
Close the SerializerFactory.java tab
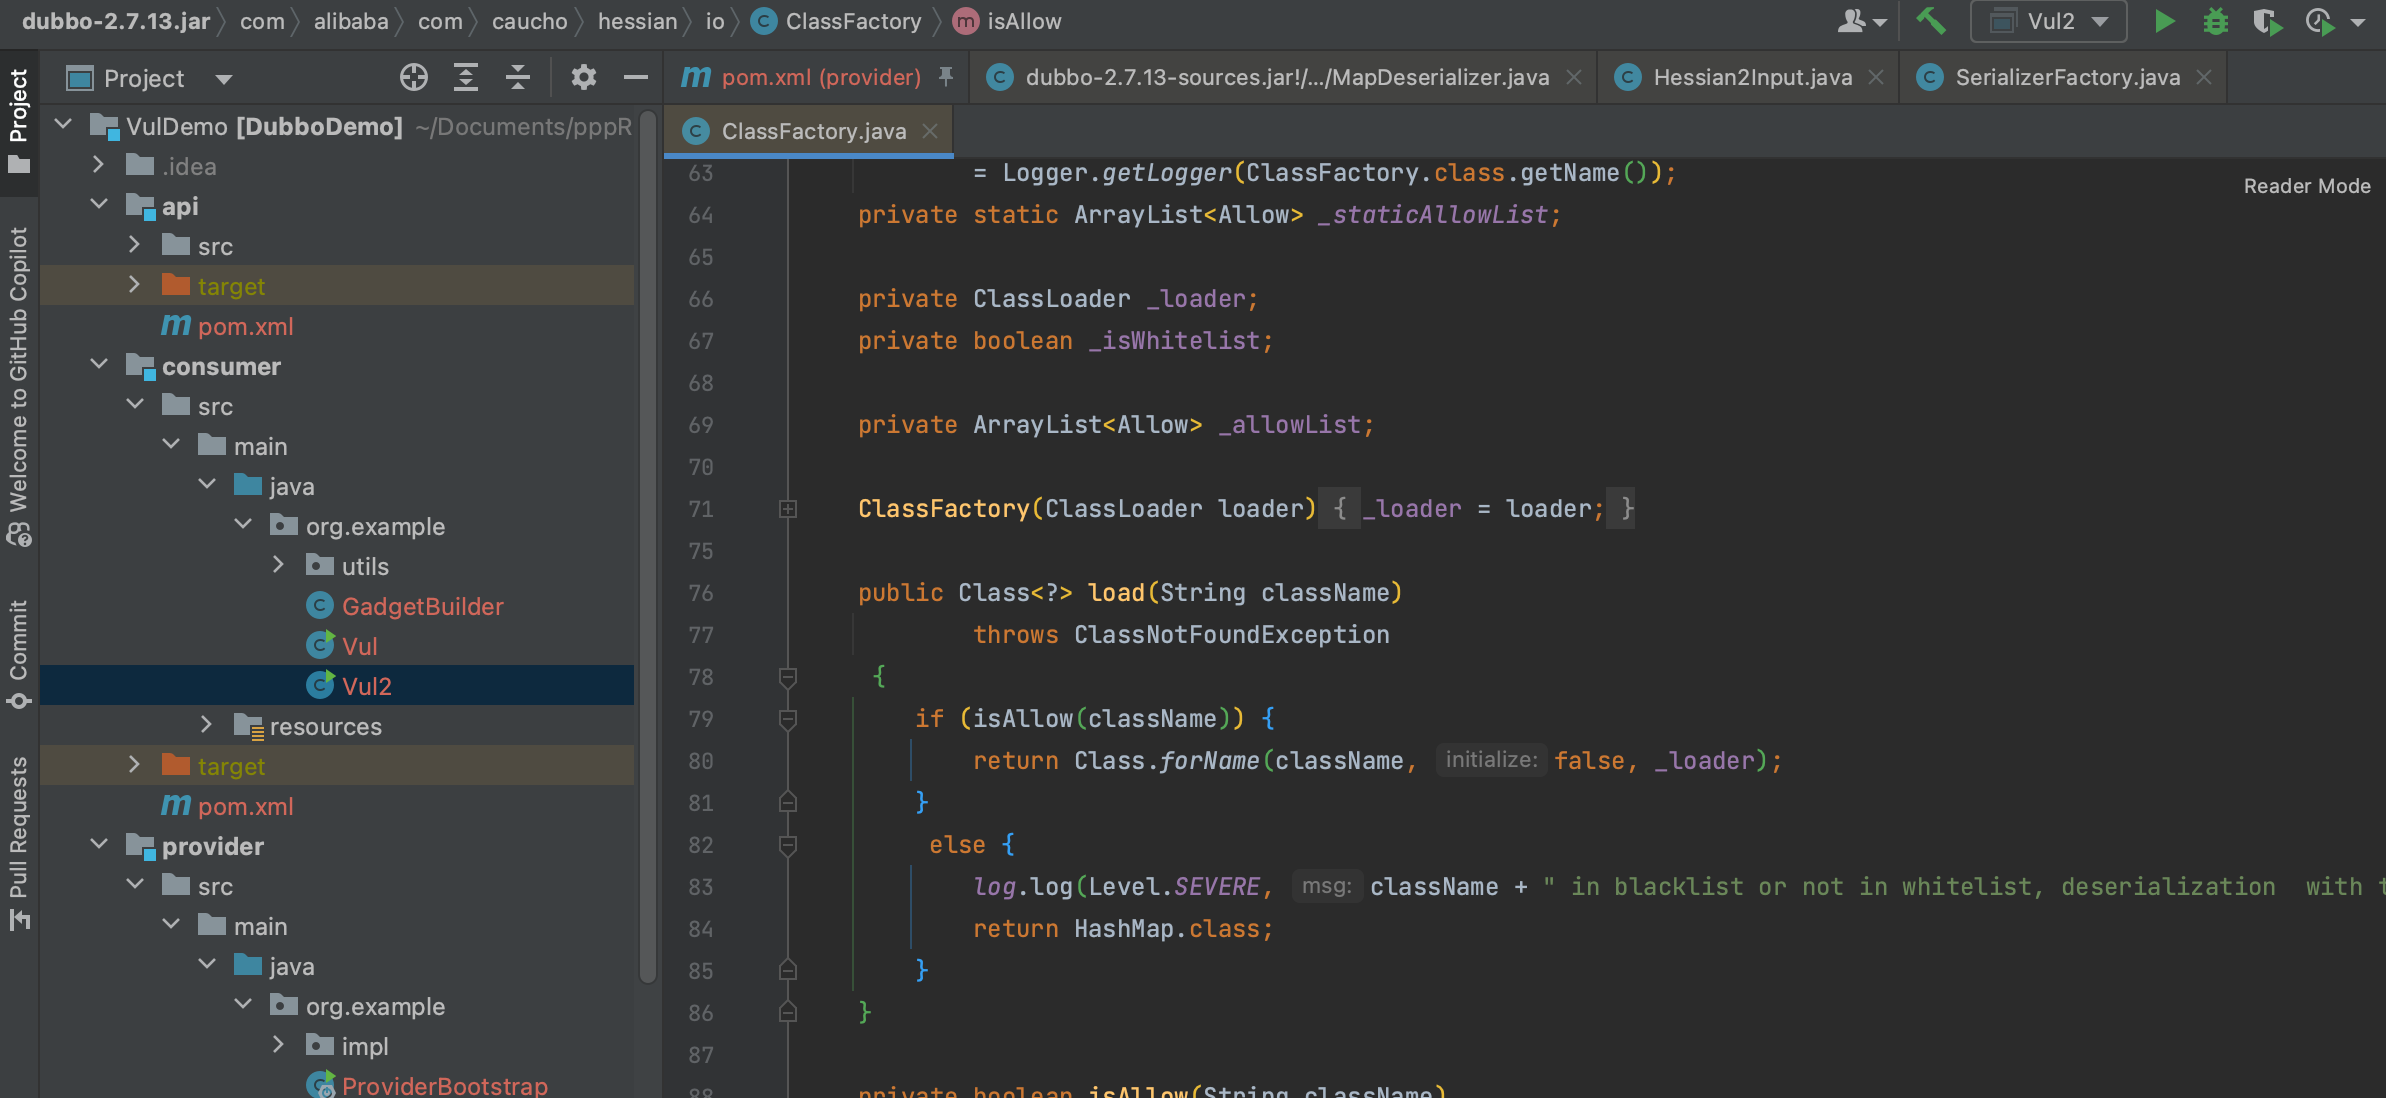point(2204,77)
